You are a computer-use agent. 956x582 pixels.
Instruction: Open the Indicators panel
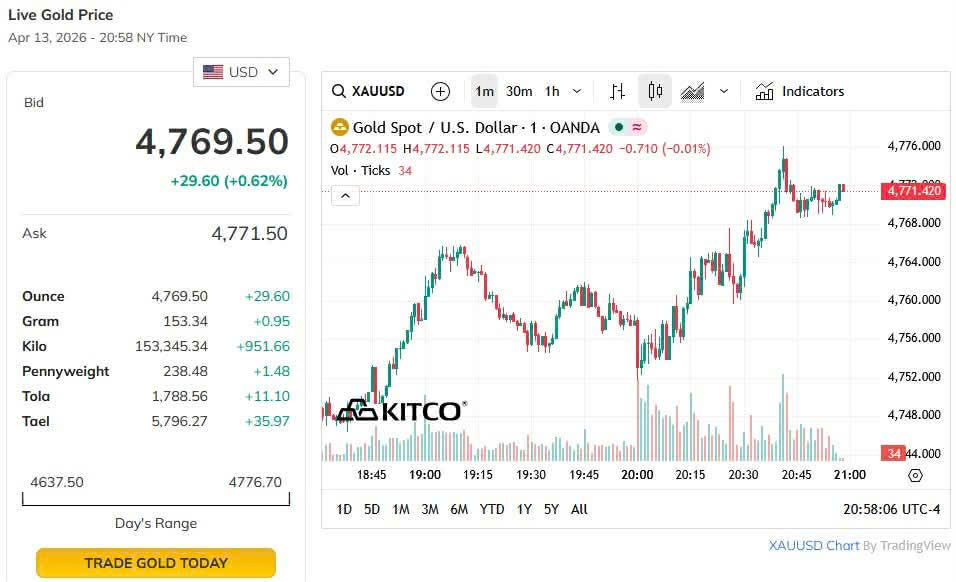click(x=800, y=91)
